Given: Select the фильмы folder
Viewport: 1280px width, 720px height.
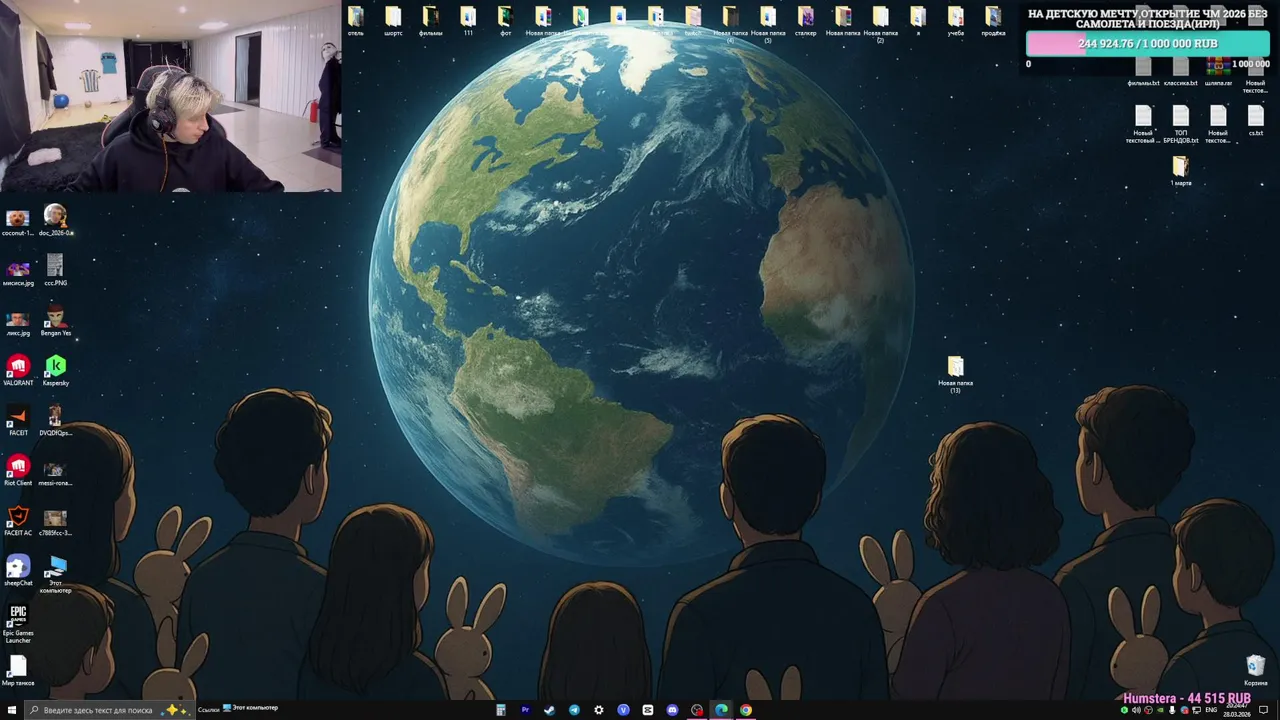Looking at the screenshot, I should pyautogui.click(x=431, y=21).
